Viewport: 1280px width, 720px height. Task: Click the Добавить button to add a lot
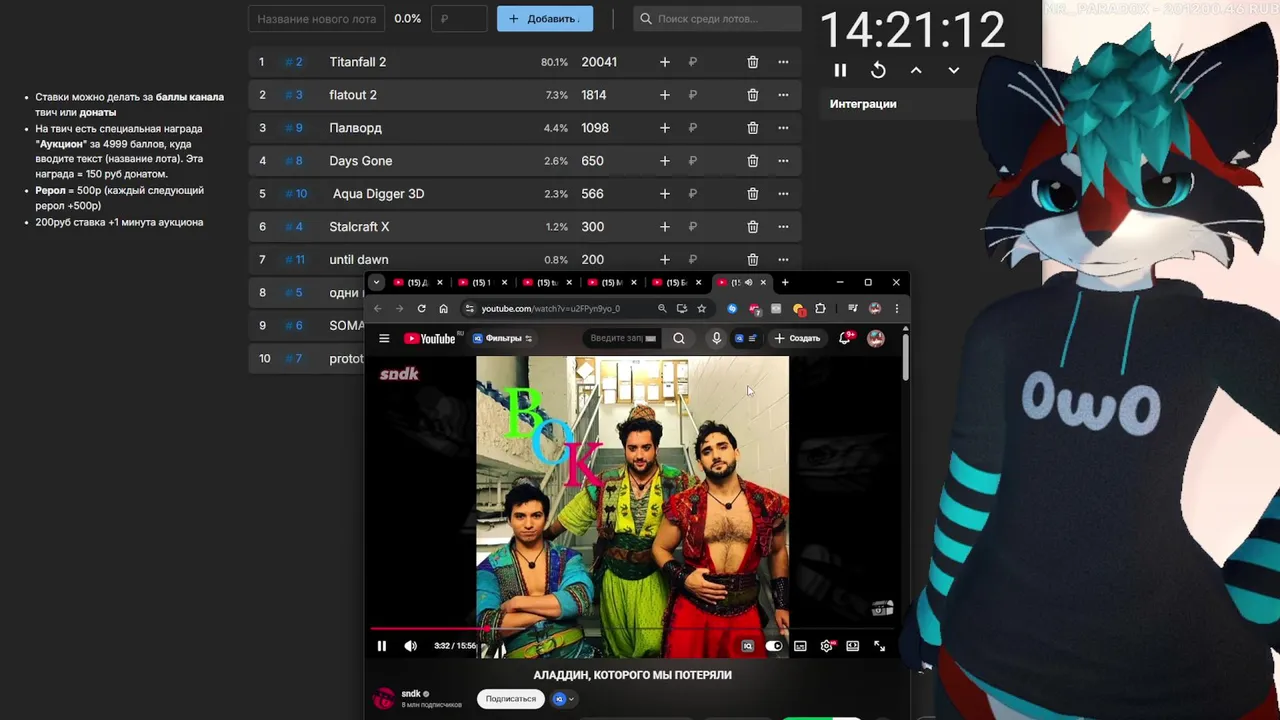[x=545, y=18]
